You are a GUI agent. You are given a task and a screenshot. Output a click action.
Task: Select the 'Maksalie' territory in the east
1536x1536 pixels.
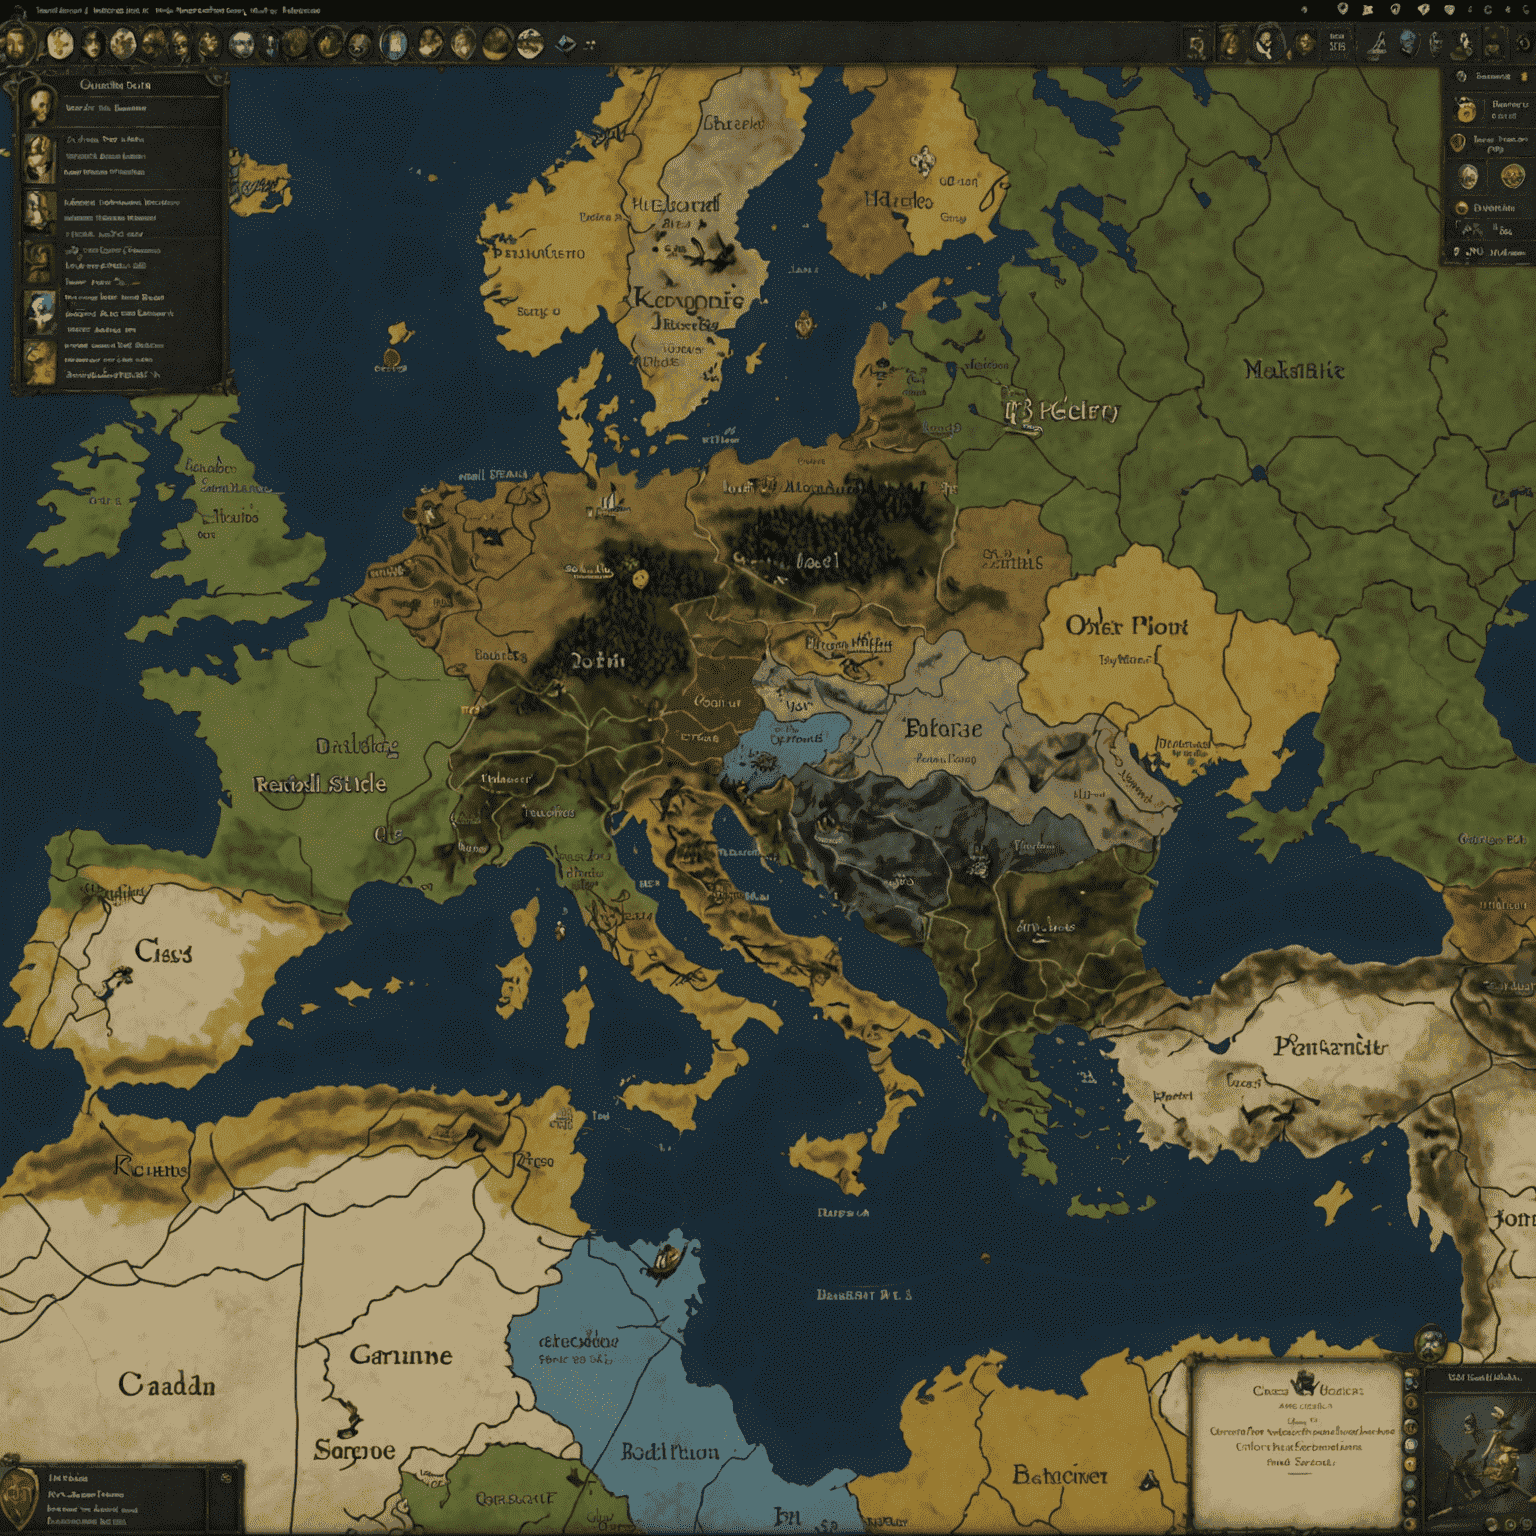point(1294,370)
